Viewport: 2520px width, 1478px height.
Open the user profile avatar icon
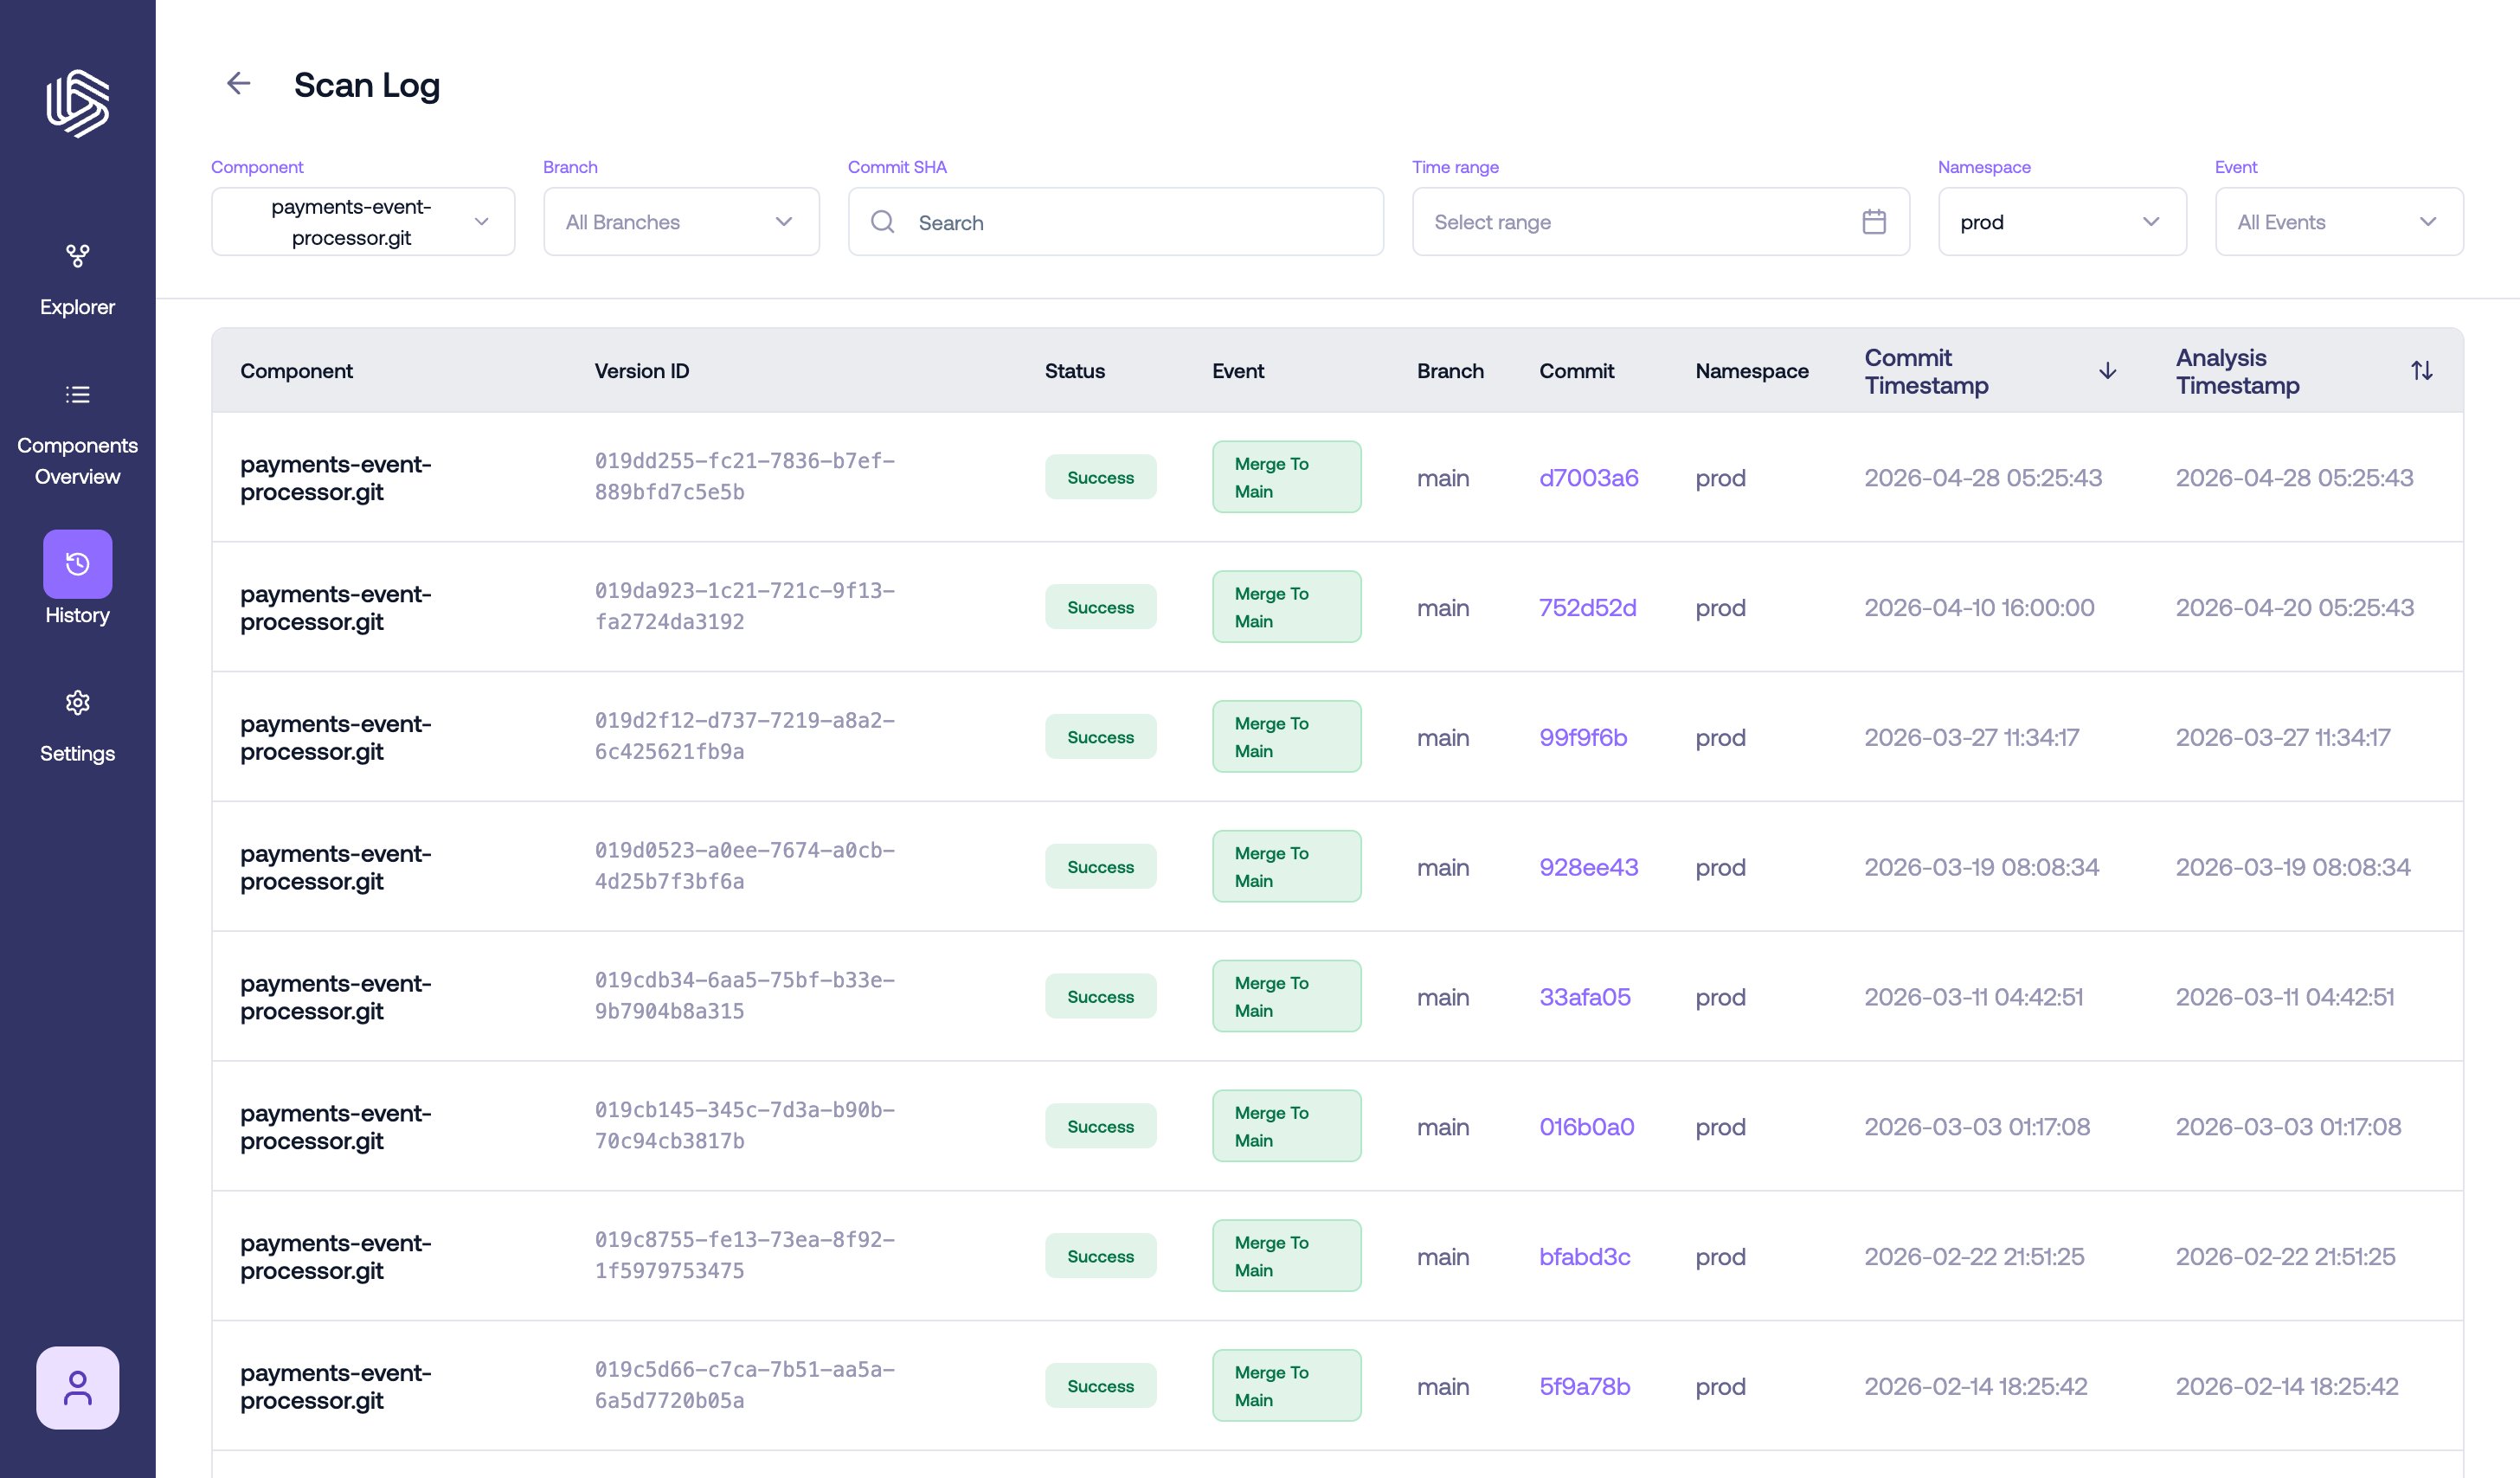coord(77,1387)
